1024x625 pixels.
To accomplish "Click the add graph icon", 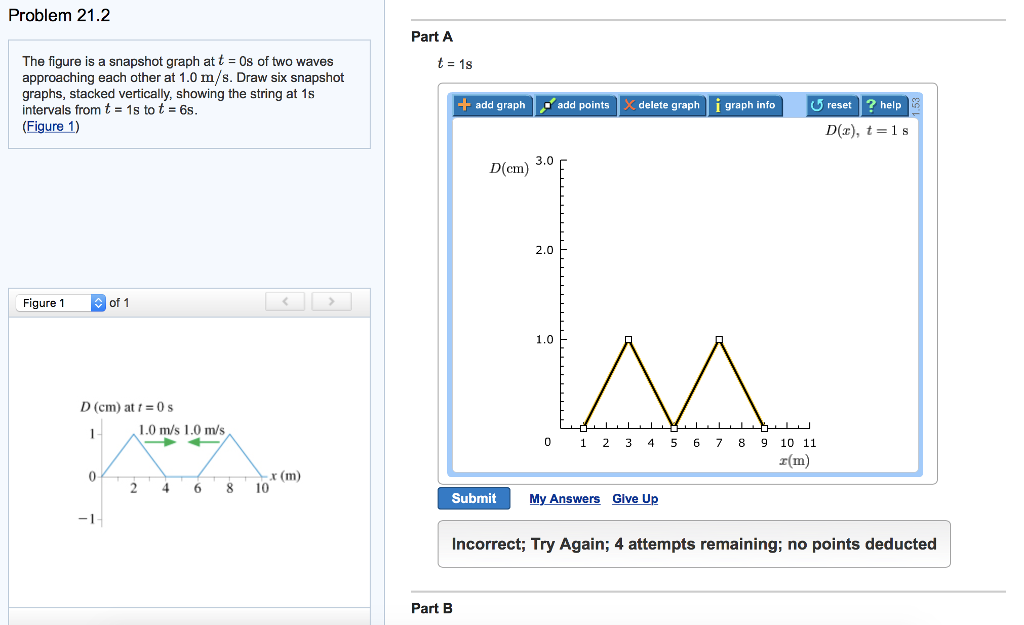I will click(492, 105).
